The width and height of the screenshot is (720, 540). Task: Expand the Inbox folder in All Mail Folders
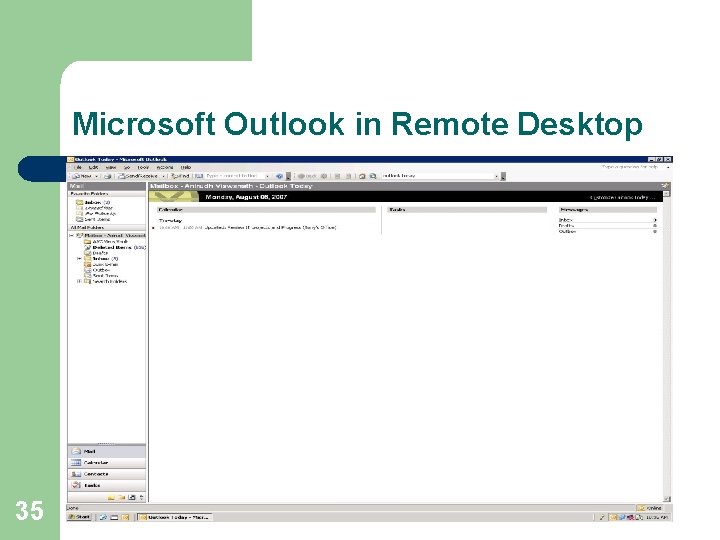pos(79,259)
